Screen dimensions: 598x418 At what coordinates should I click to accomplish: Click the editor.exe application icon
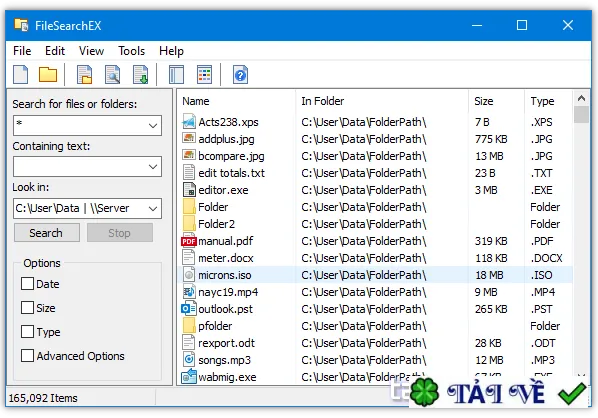pyautogui.click(x=189, y=190)
